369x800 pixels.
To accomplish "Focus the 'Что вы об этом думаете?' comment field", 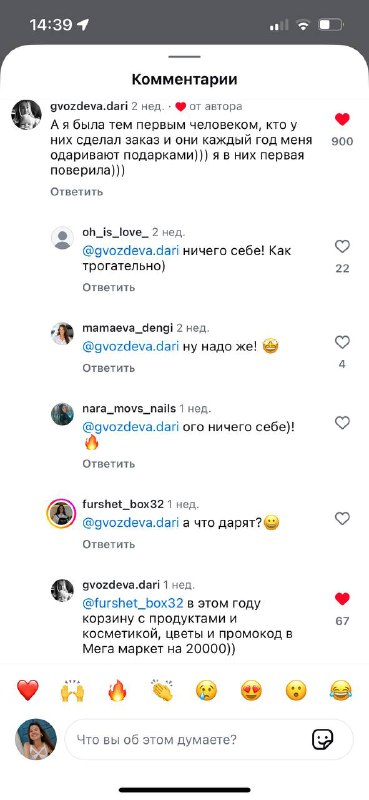I will tap(209, 739).
